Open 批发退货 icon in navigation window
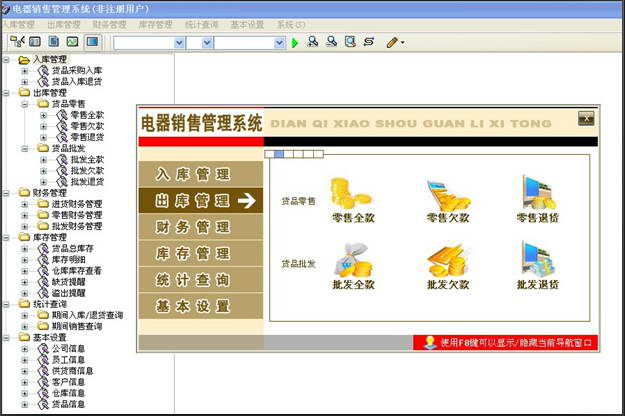 point(538,259)
